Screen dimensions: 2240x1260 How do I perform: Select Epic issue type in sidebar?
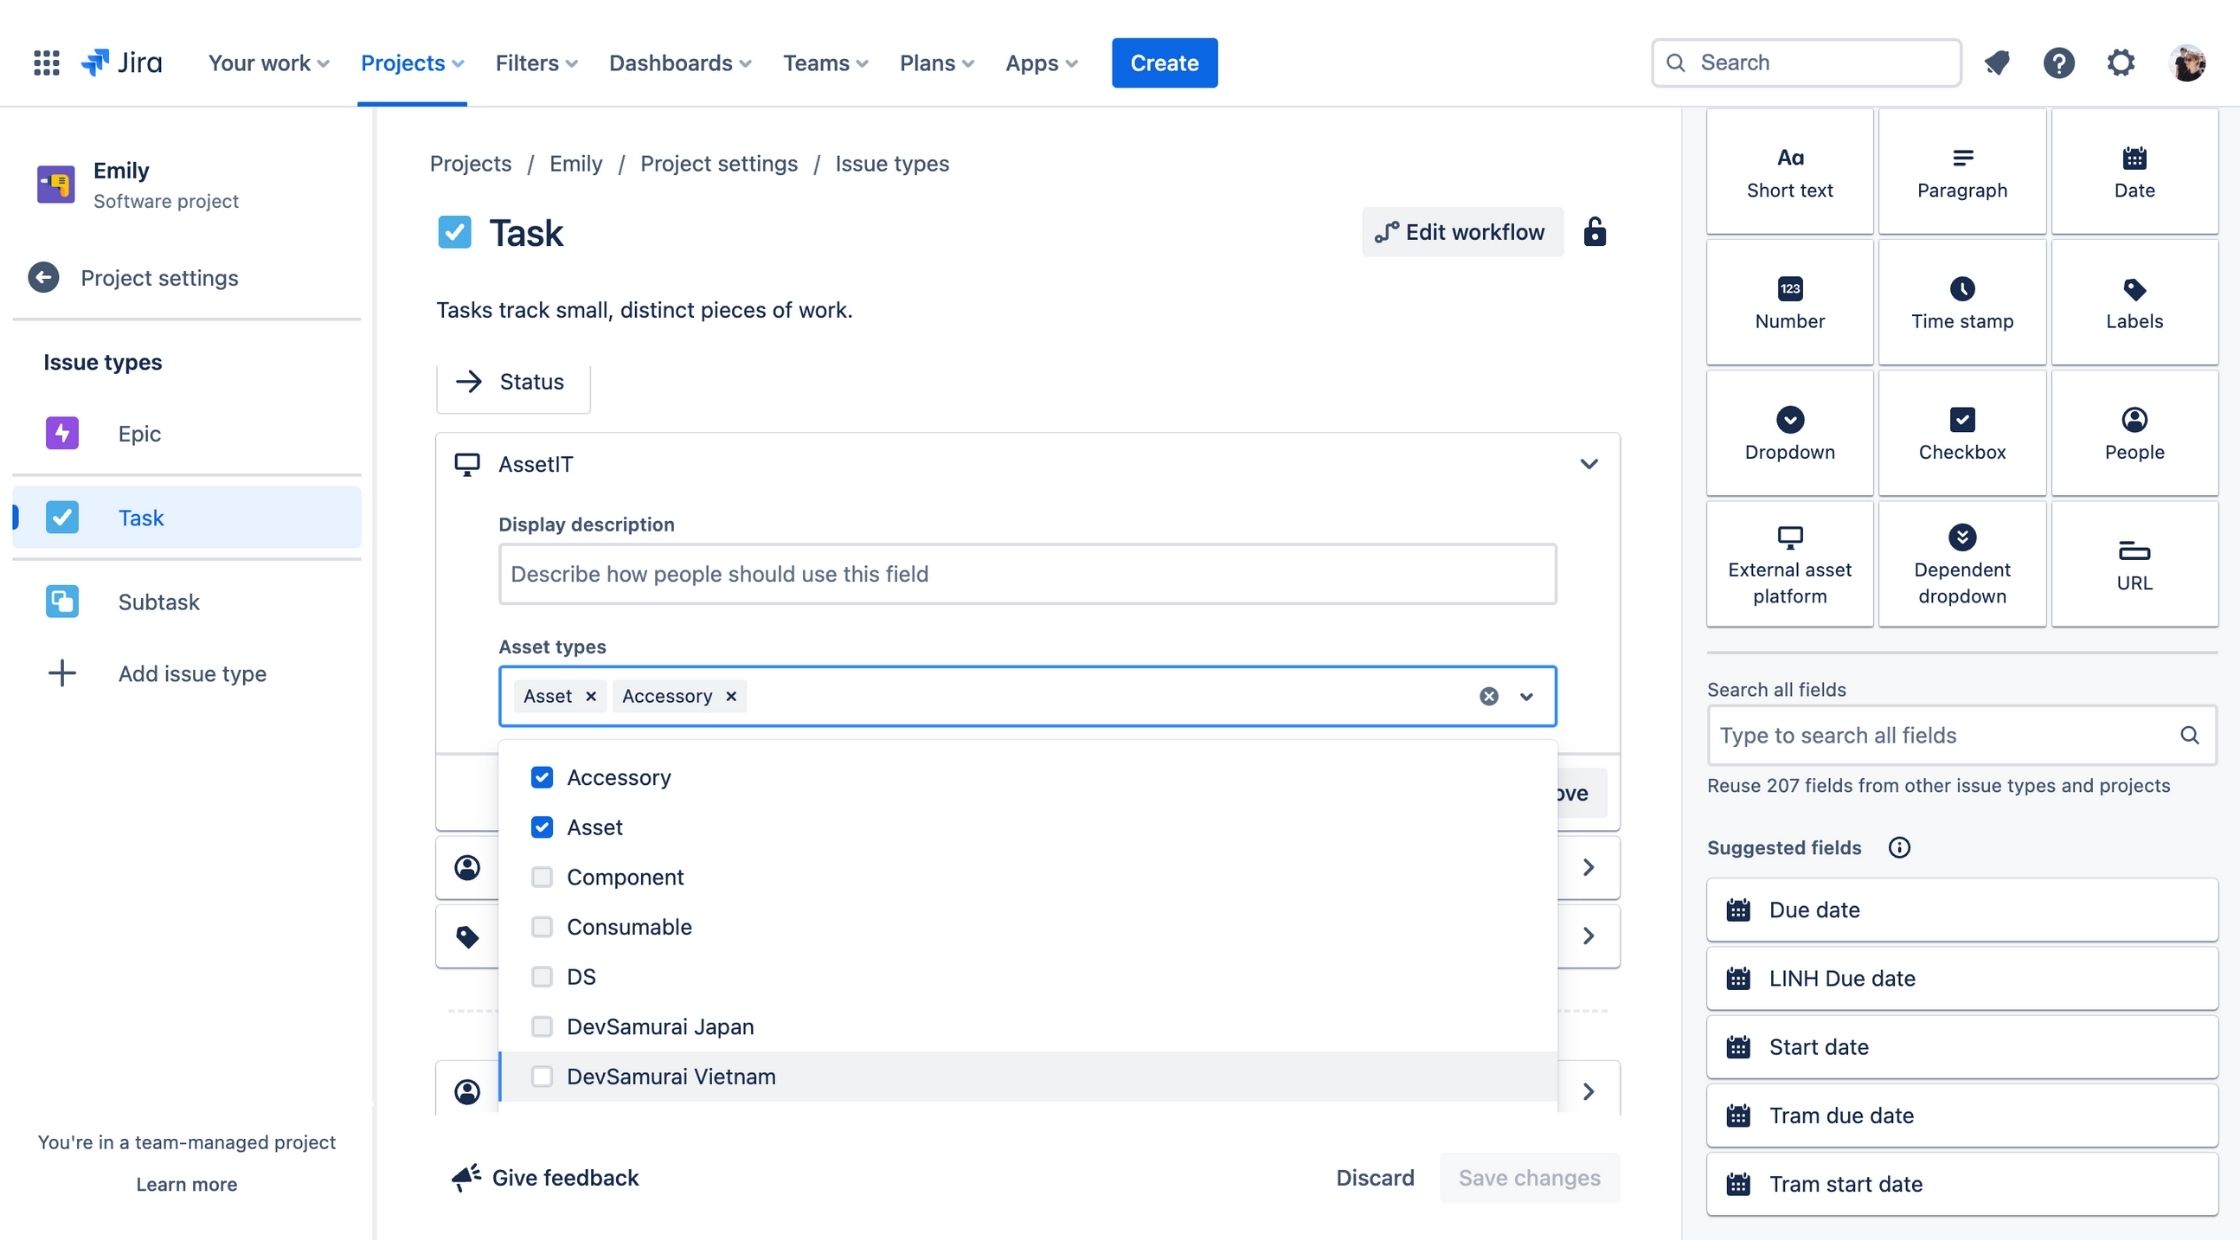coord(139,434)
